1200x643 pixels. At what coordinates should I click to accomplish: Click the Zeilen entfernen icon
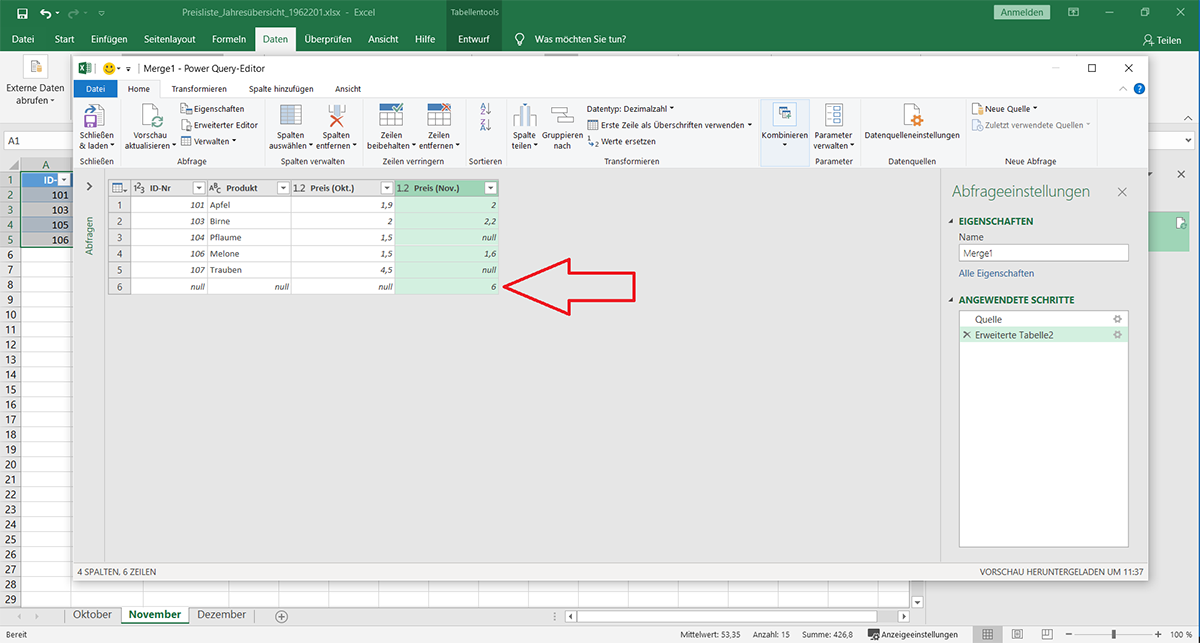click(x=439, y=115)
